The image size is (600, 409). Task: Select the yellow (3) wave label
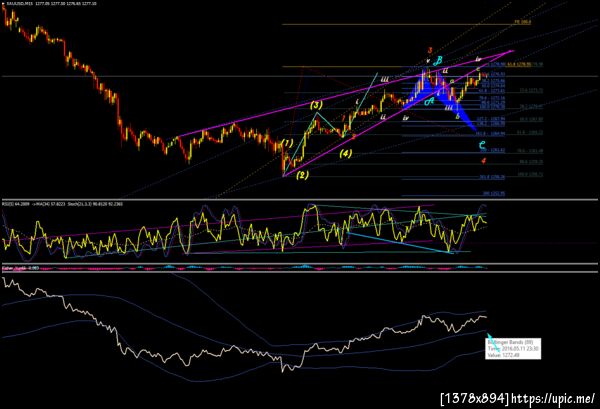click(316, 104)
